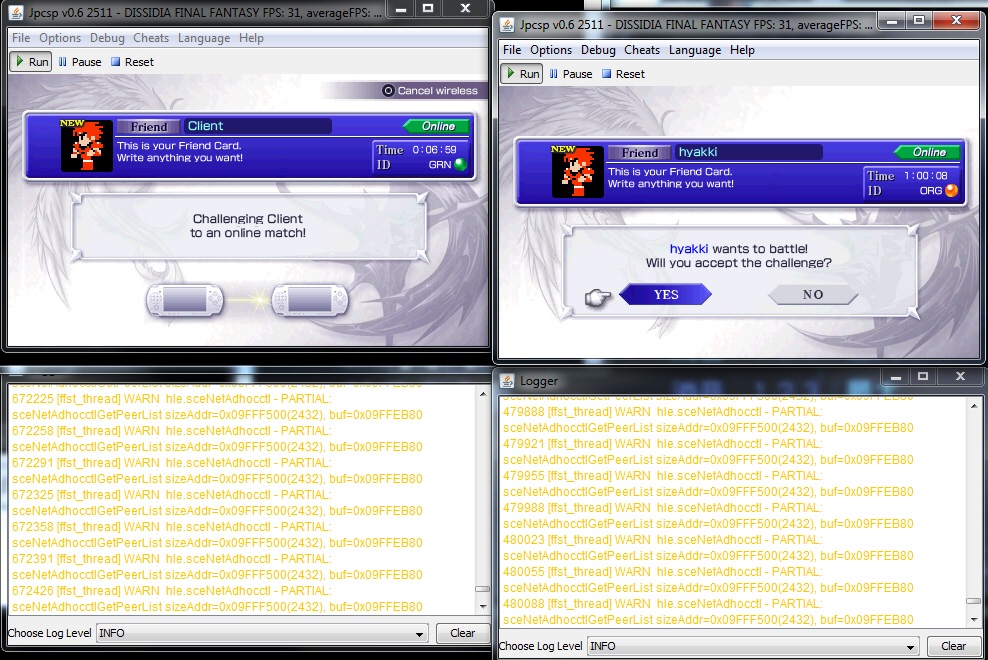The width and height of the screenshot is (988, 660).
Task: Click the pointing hand cursor beside YES
Action: click(598, 297)
